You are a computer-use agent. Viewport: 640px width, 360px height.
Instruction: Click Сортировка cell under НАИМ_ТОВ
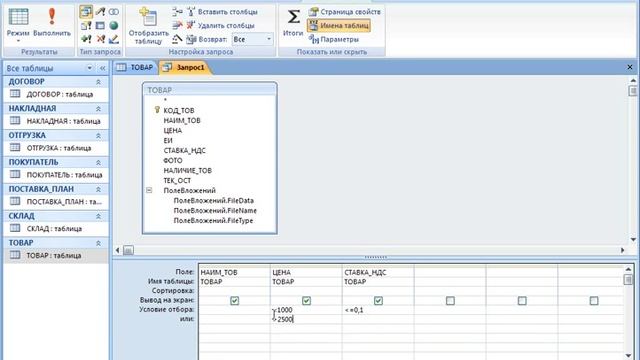[234, 291]
